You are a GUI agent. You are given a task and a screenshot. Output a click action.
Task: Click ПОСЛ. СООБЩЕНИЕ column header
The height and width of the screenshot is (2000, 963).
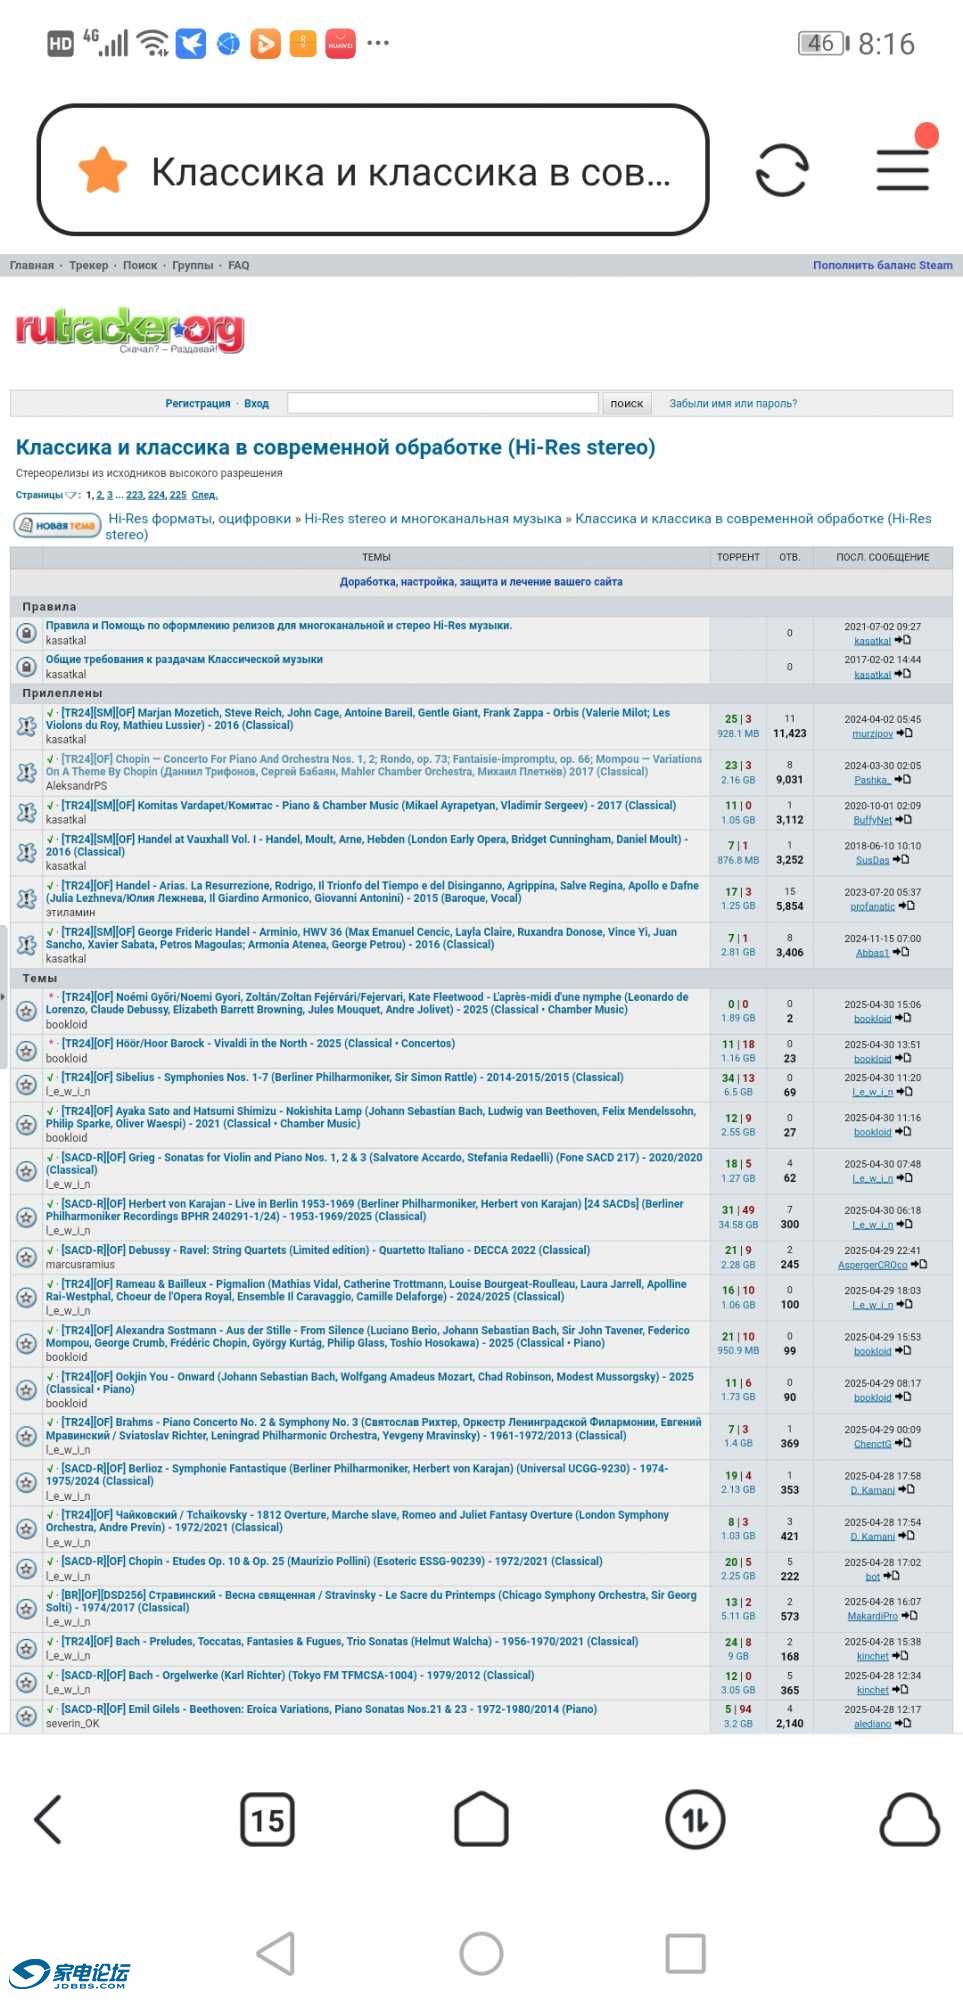(883, 557)
